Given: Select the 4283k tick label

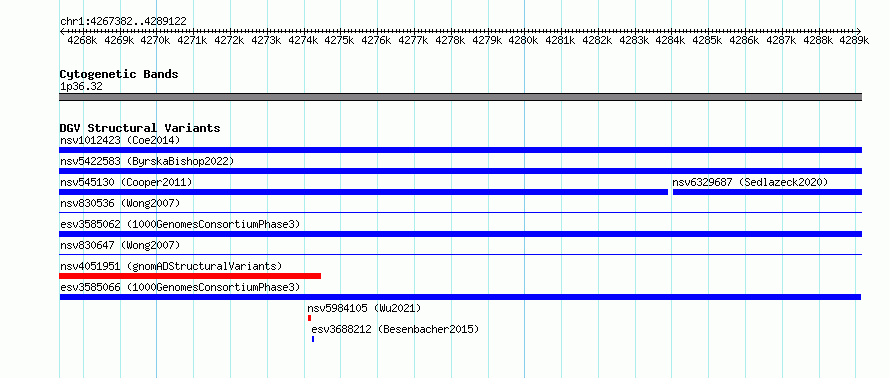Looking at the screenshot, I should [x=633, y=40].
